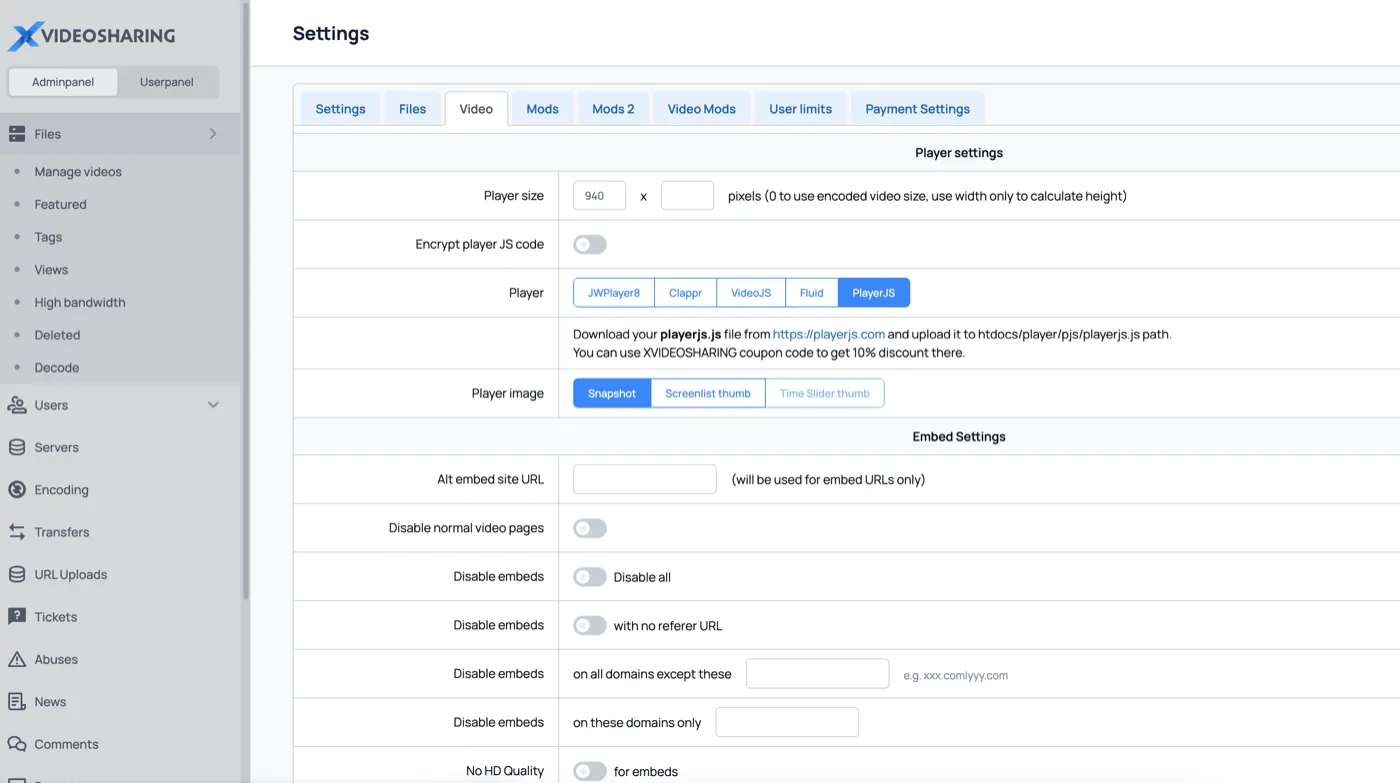The image size is (1400, 783).
Task: Switch to Userpanel view
Action: coord(167,82)
